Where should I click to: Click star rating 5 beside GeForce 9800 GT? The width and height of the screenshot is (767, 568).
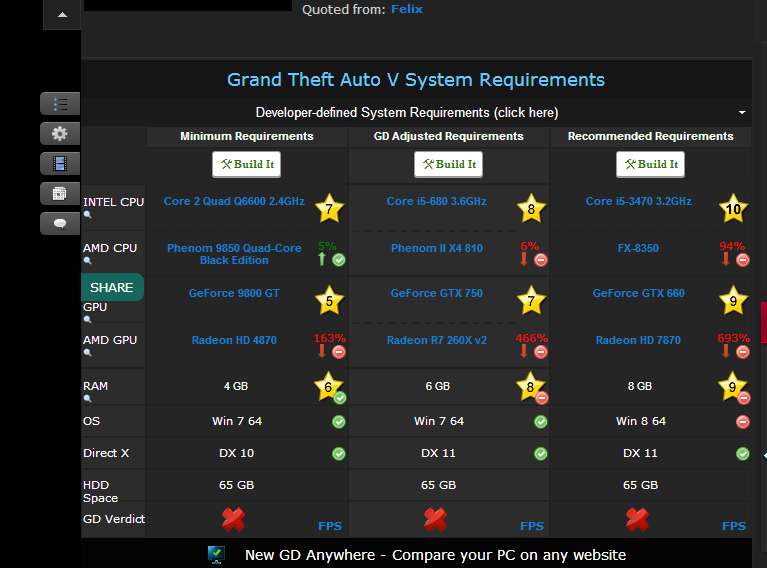(x=329, y=300)
